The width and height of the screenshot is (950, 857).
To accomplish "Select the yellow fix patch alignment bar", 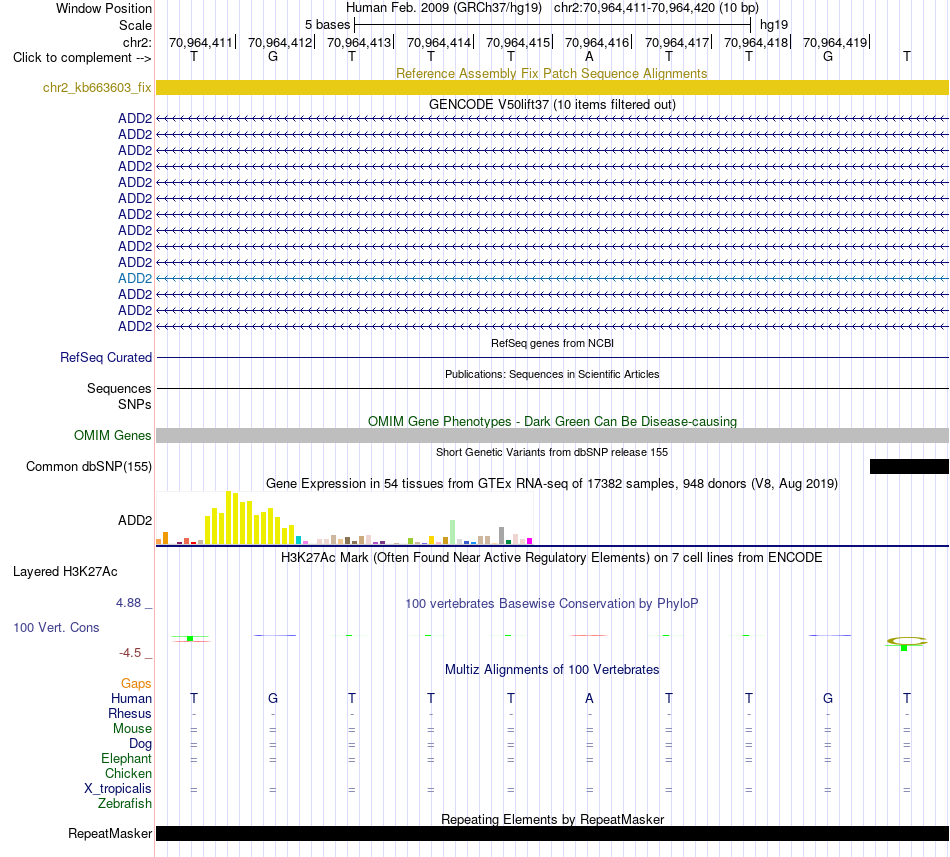I will point(552,88).
